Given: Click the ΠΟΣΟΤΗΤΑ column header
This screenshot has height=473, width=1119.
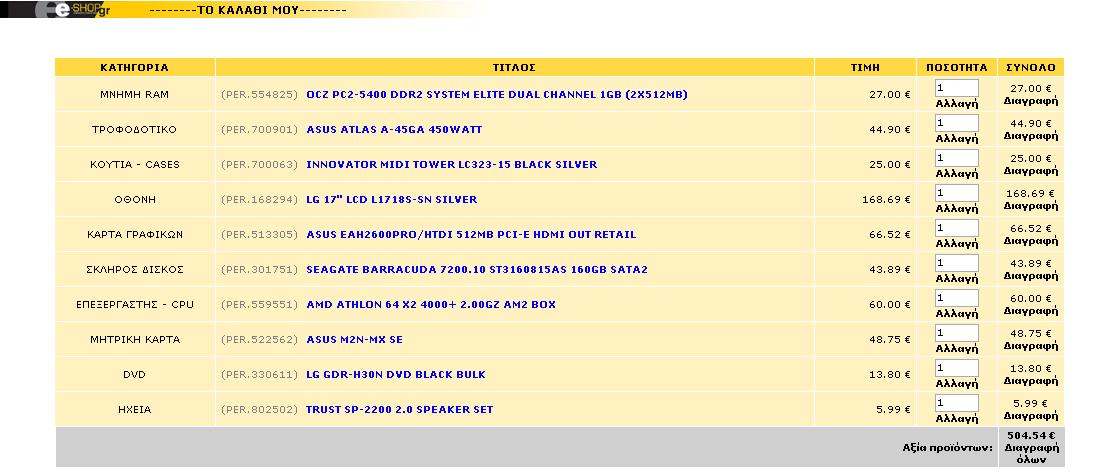Looking at the screenshot, I should click(x=956, y=67).
